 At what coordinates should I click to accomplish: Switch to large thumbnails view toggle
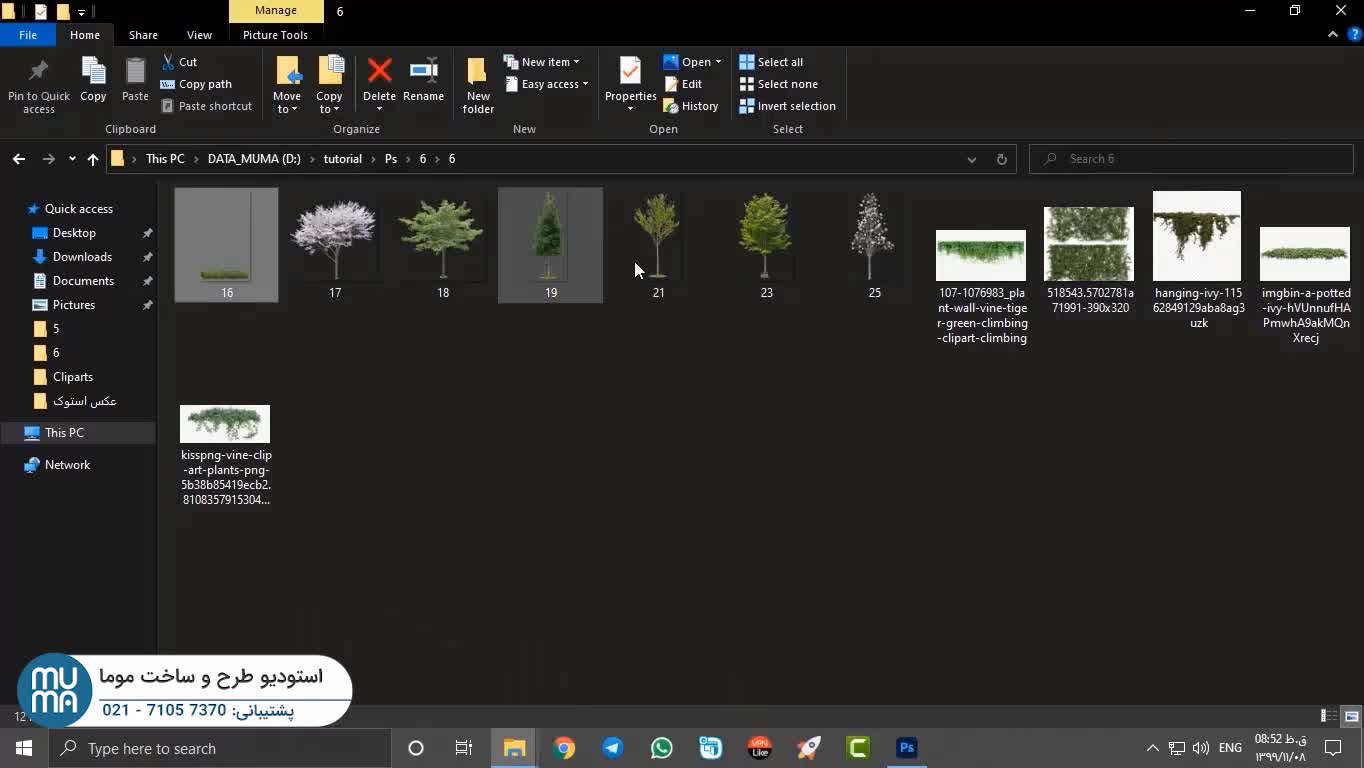click(1351, 716)
